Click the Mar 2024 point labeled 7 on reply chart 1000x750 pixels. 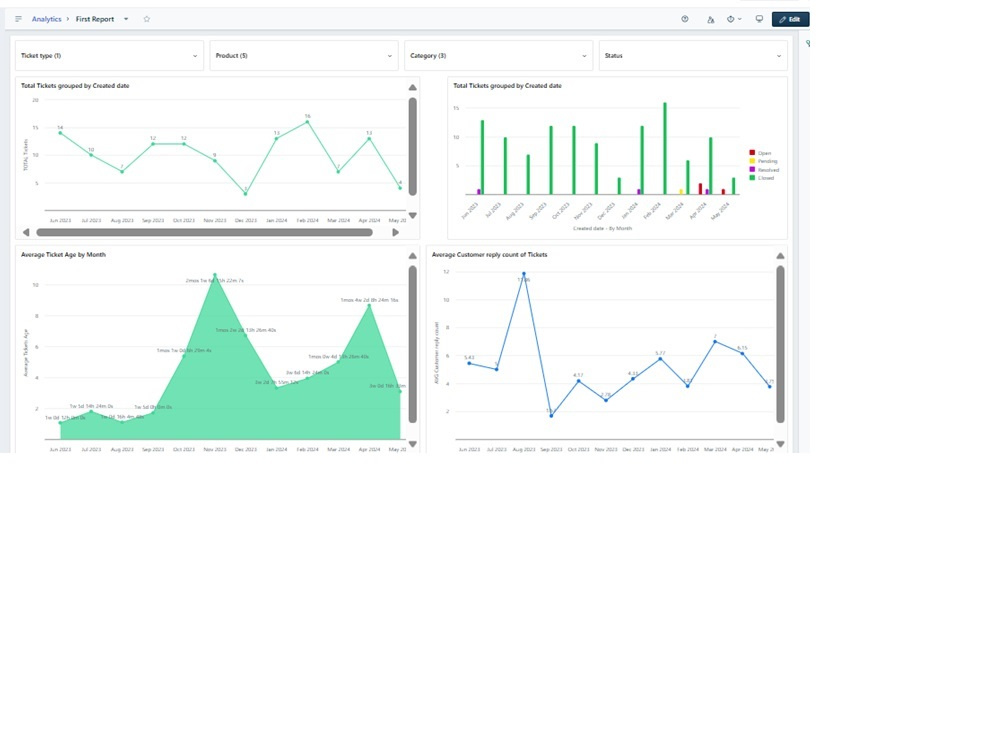[715, 342]
